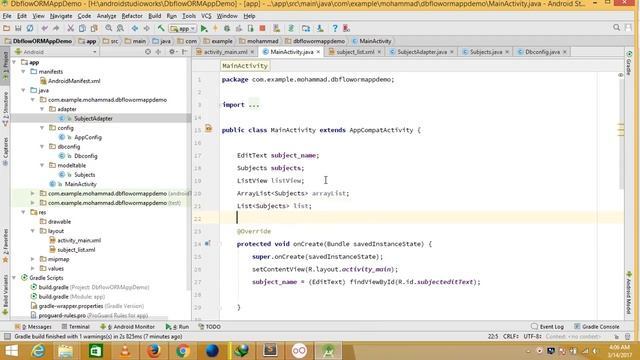Expand the values folder node
The height and width of the screenshot is (360, 640).
coord(33,269)
